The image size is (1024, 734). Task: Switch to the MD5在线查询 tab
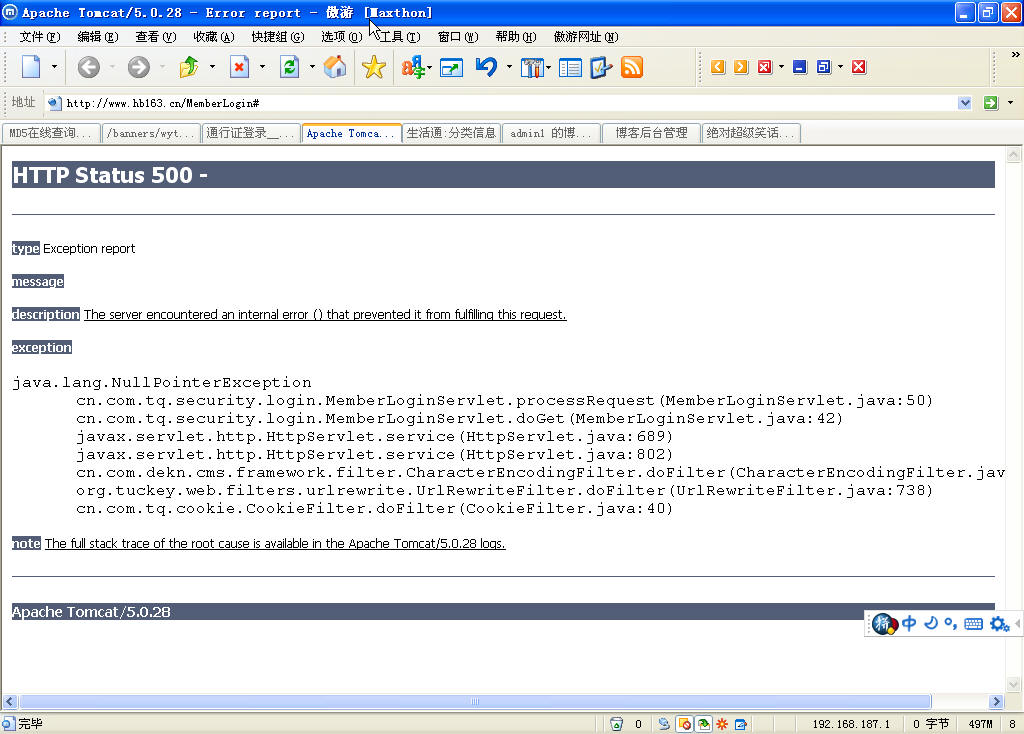[52, 133]
